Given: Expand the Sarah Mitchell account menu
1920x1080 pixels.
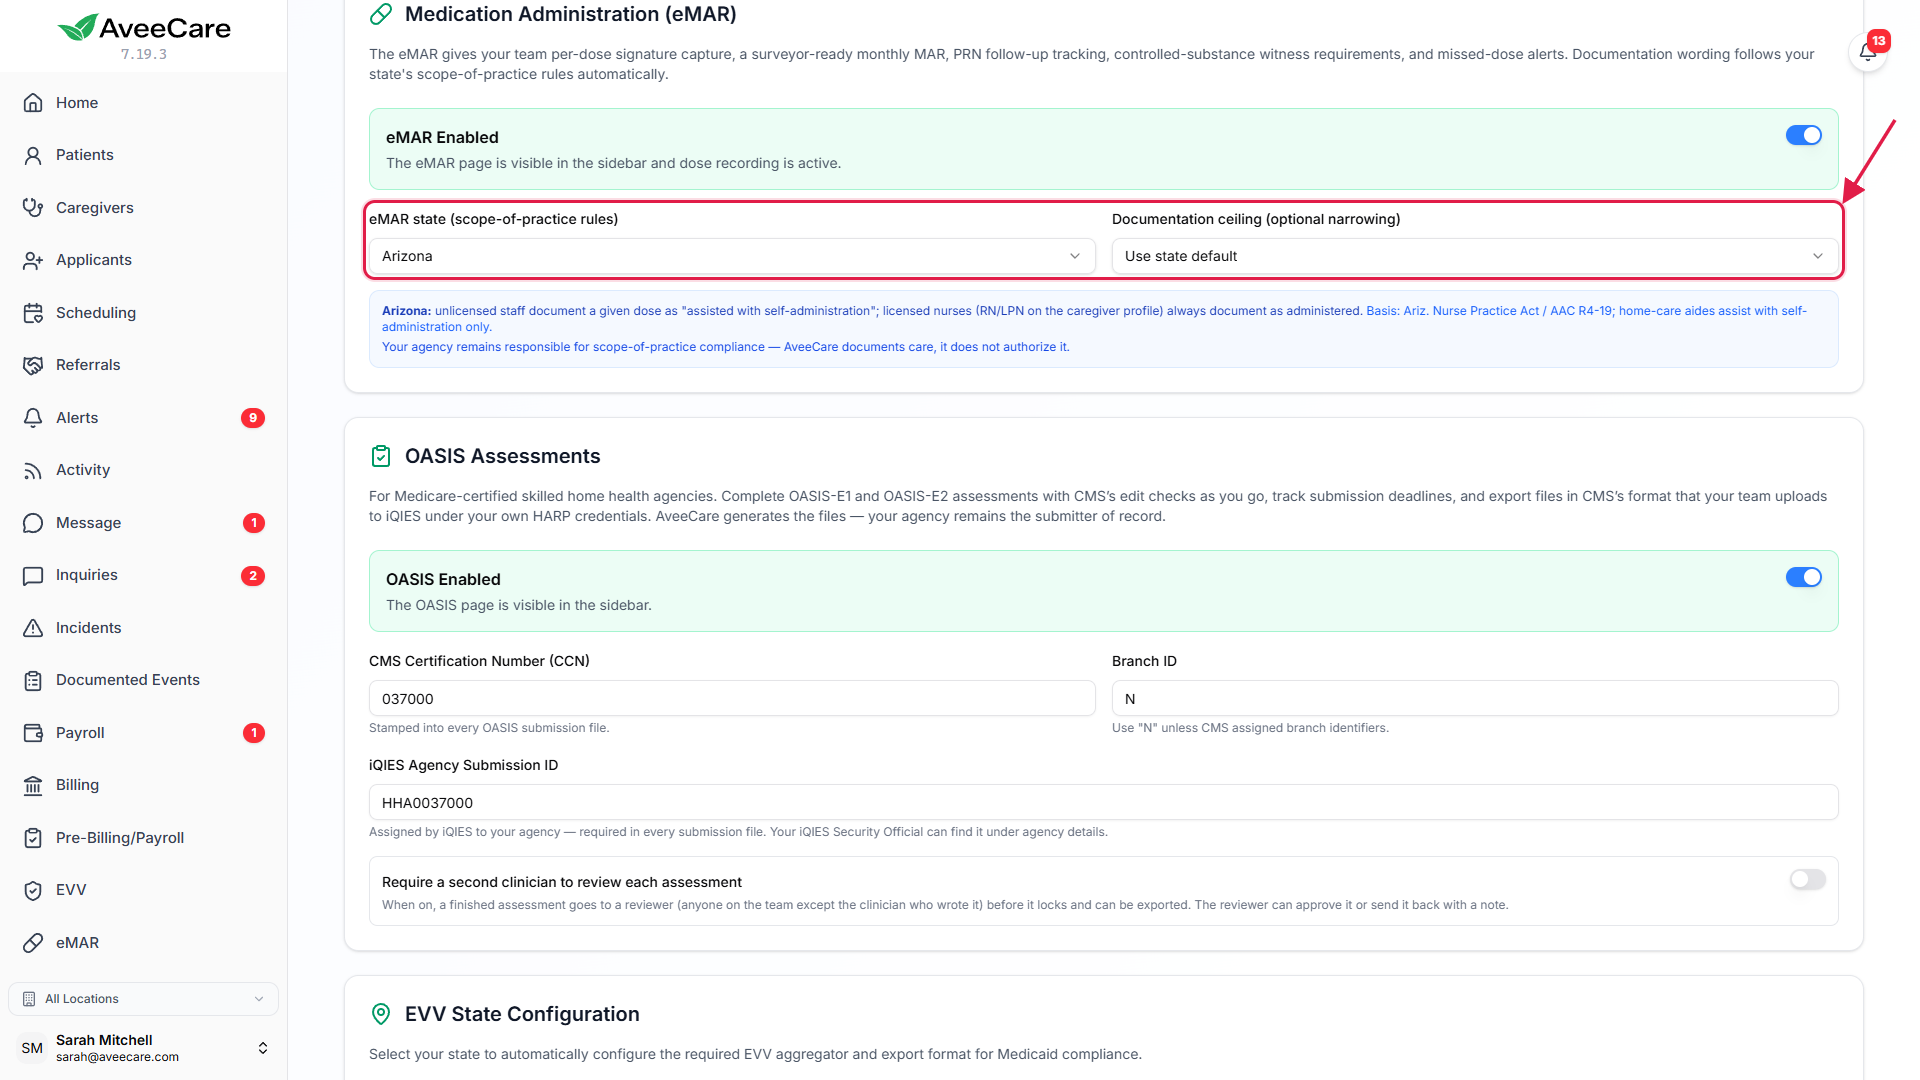Looking at the screenshot, I should point(143,1048).
